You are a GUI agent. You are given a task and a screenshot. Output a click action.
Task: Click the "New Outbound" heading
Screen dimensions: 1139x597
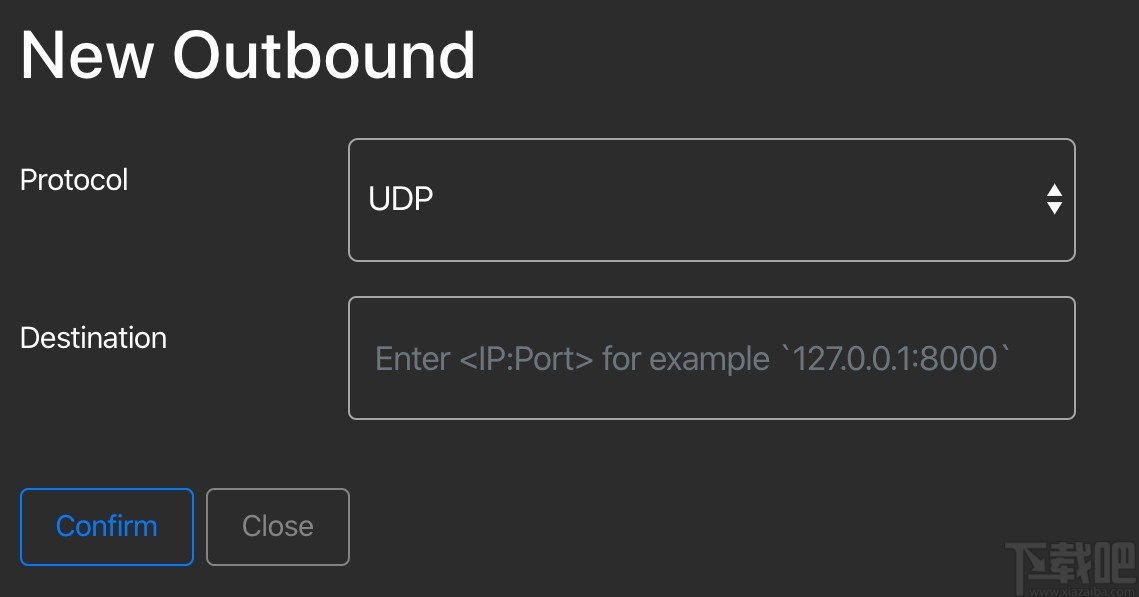coord(247,55)
